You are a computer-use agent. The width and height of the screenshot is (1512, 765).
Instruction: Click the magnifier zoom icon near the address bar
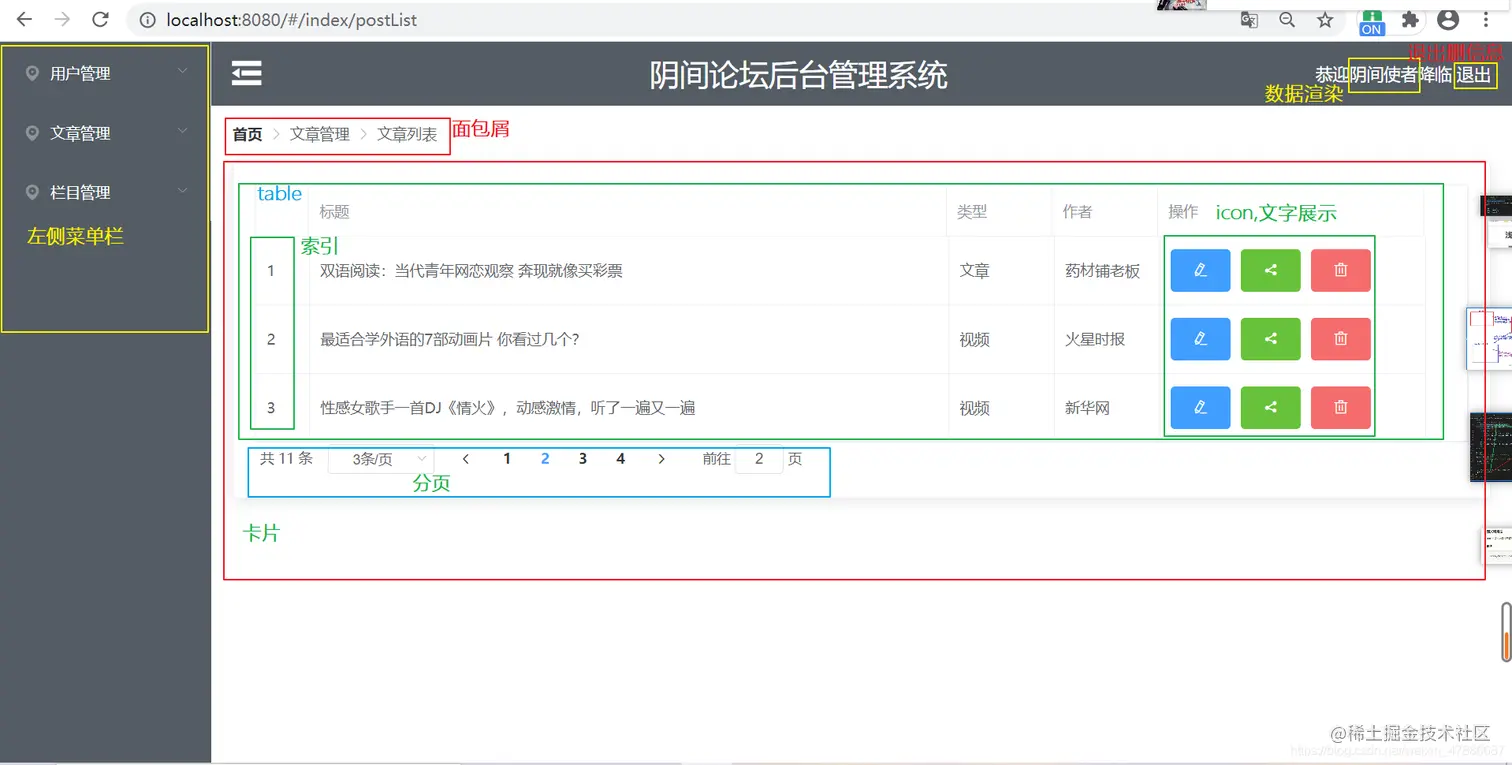click(1286, 19)
